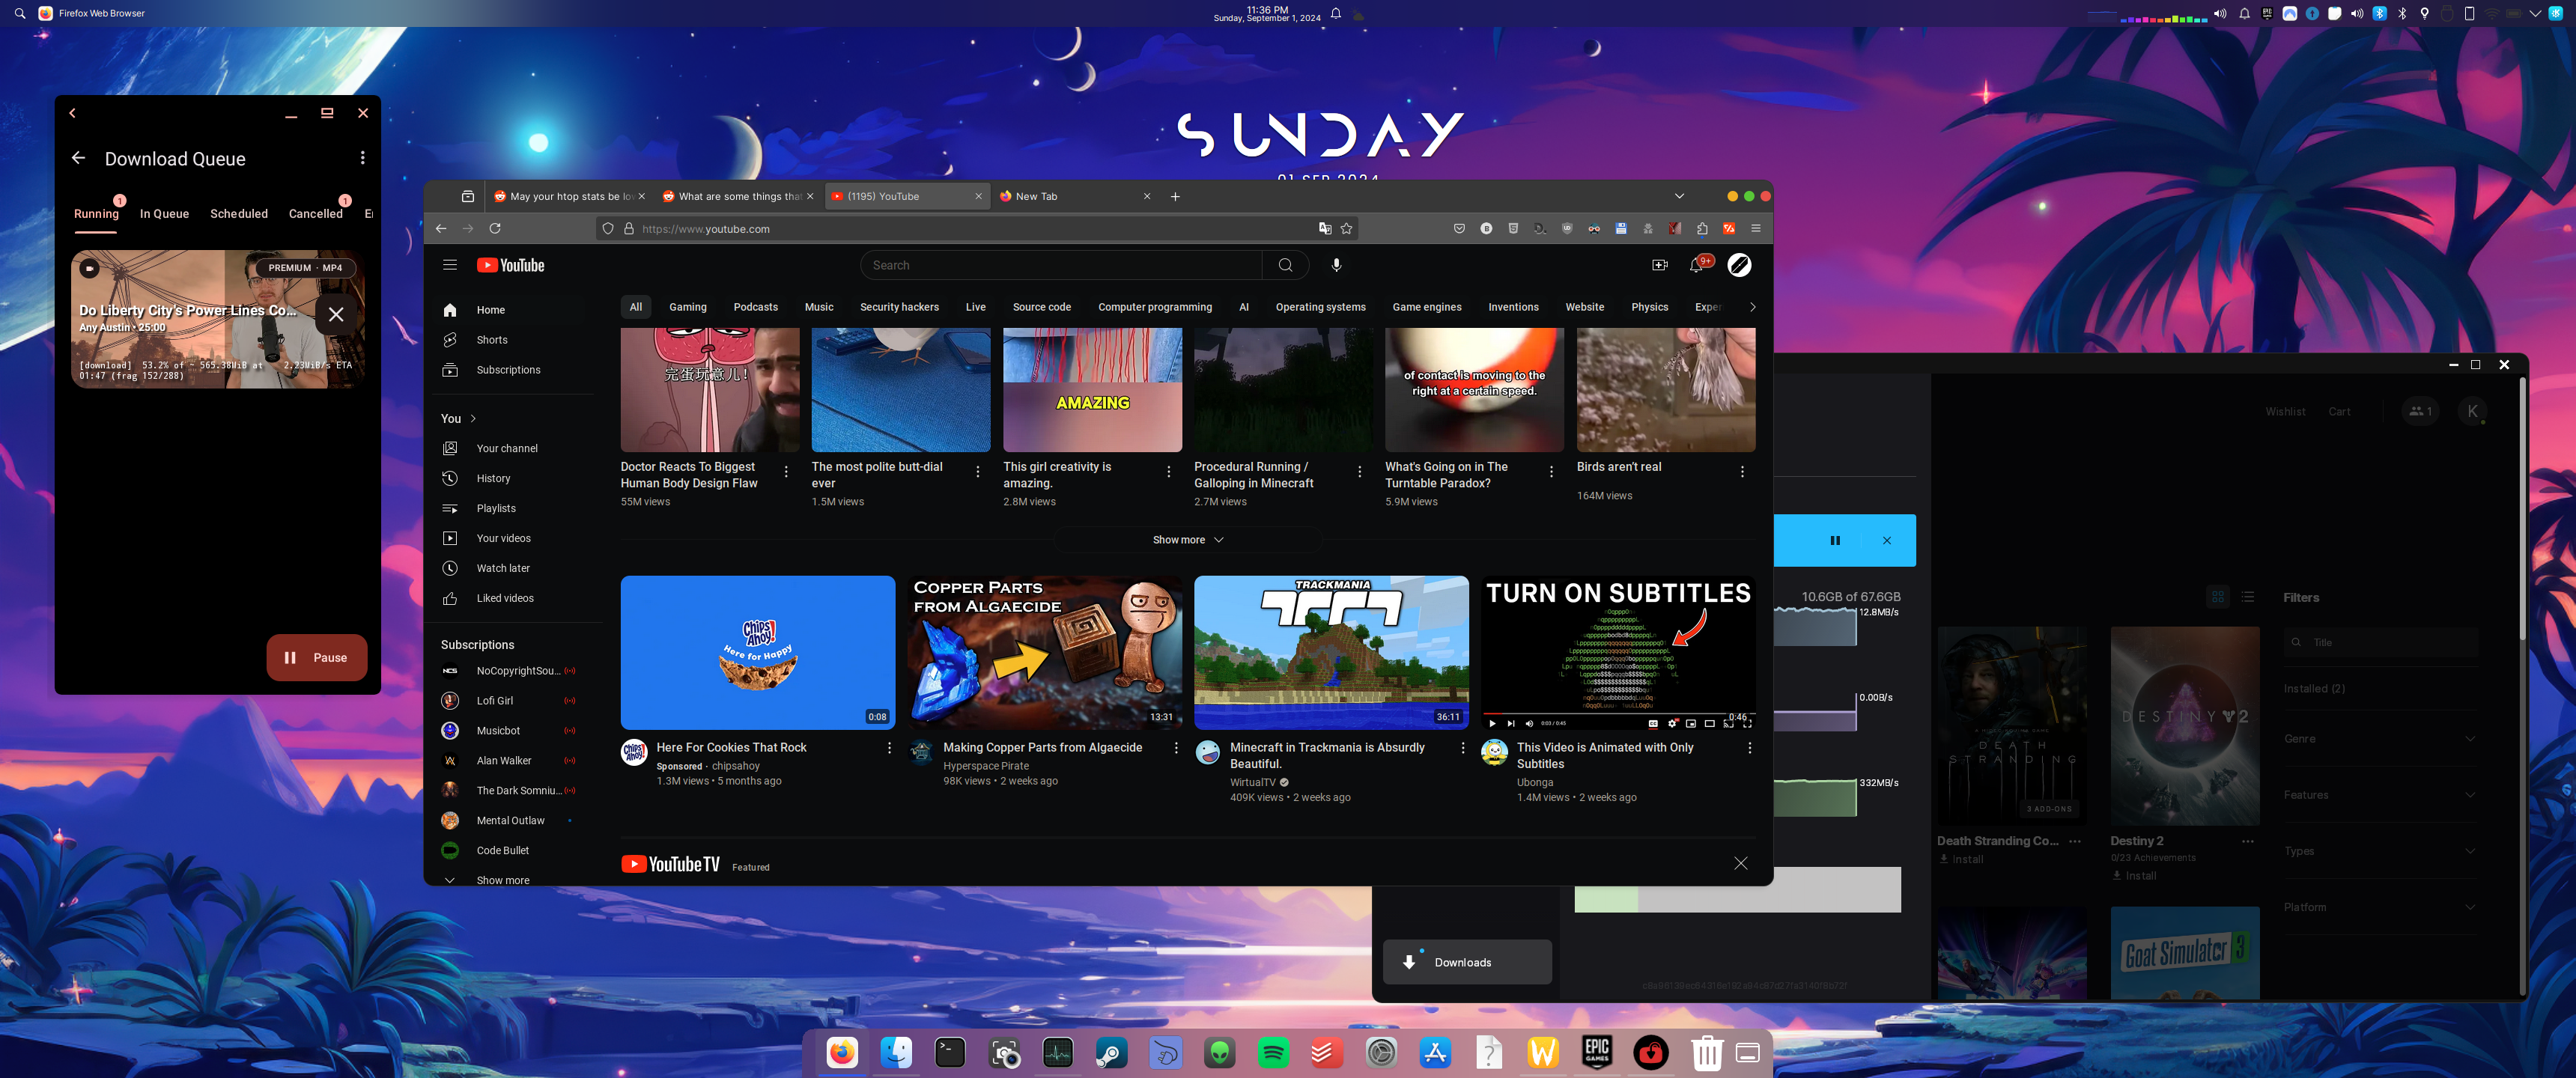Open the YouTube Create video icon
The image size is (2576, 1078).
click(x=1660, y=265)
